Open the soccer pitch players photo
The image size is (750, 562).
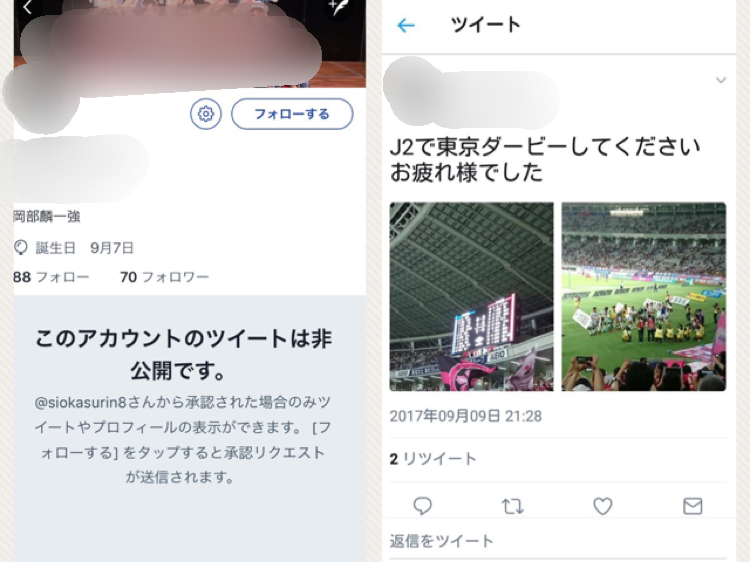pos(644,297)
